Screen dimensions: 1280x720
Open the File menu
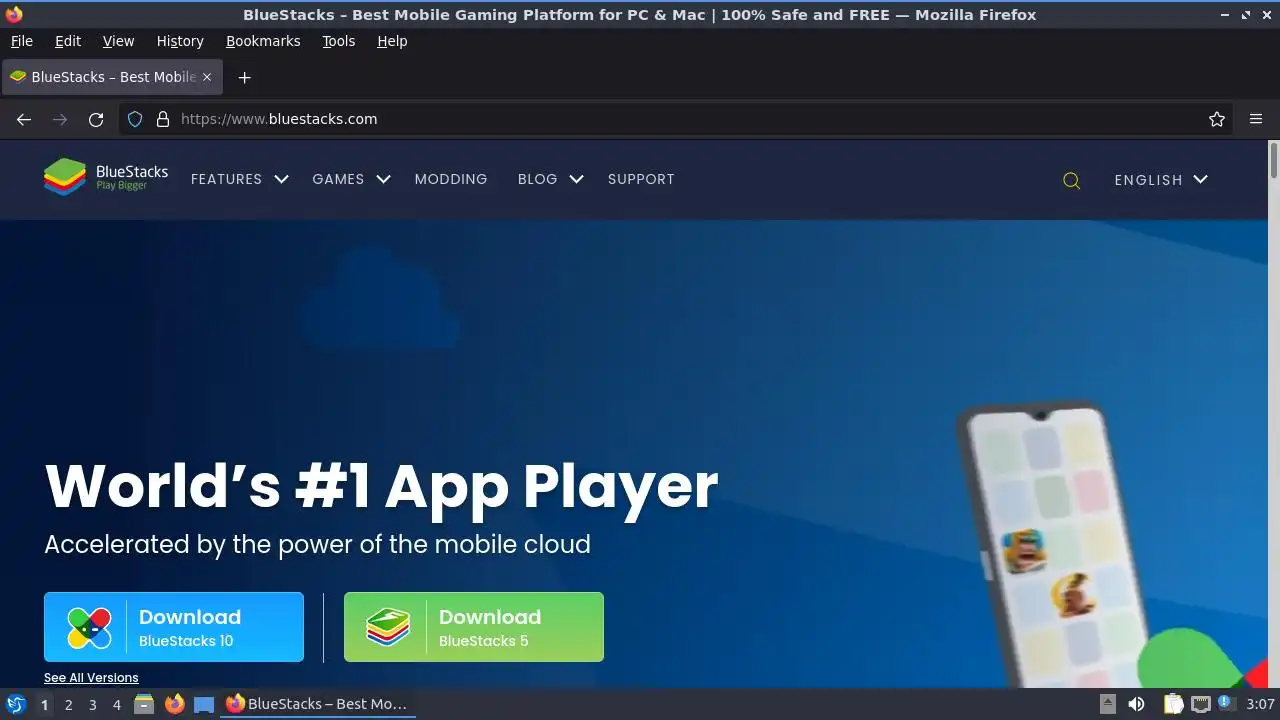click(21, 41)
